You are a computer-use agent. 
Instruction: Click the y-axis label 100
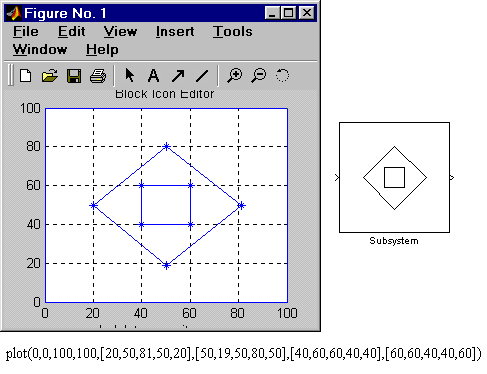[30, 108]
